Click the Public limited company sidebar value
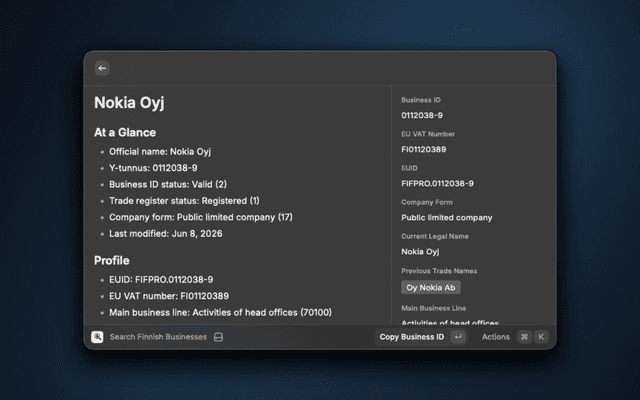Image resolution: width=640 pixels, height=400 pixels. pyautogui.click(x=447, y=218)
